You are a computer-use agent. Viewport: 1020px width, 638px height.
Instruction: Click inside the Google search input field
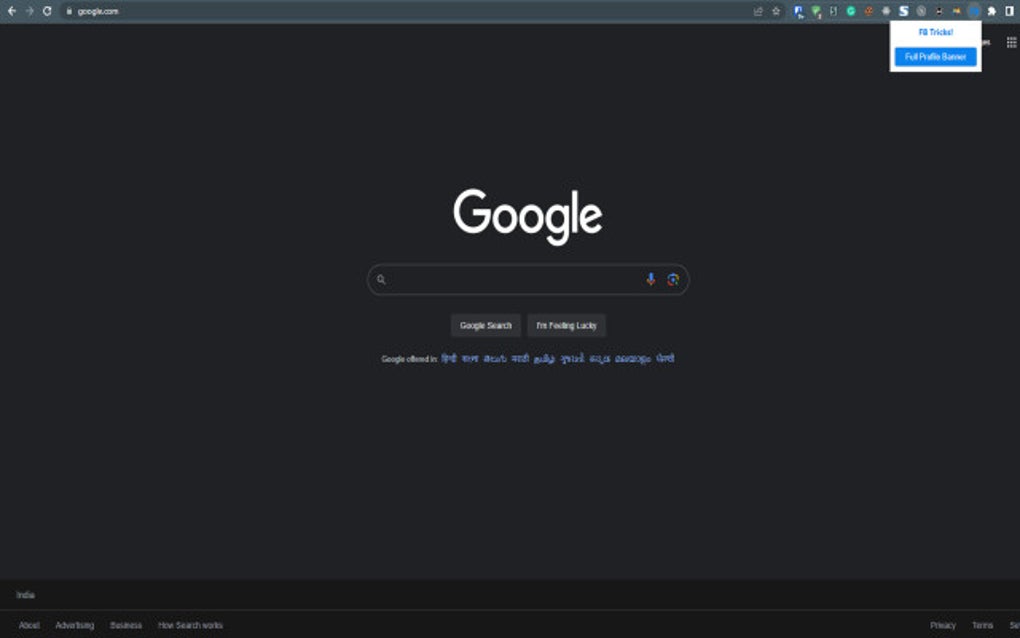click(510, 279)
